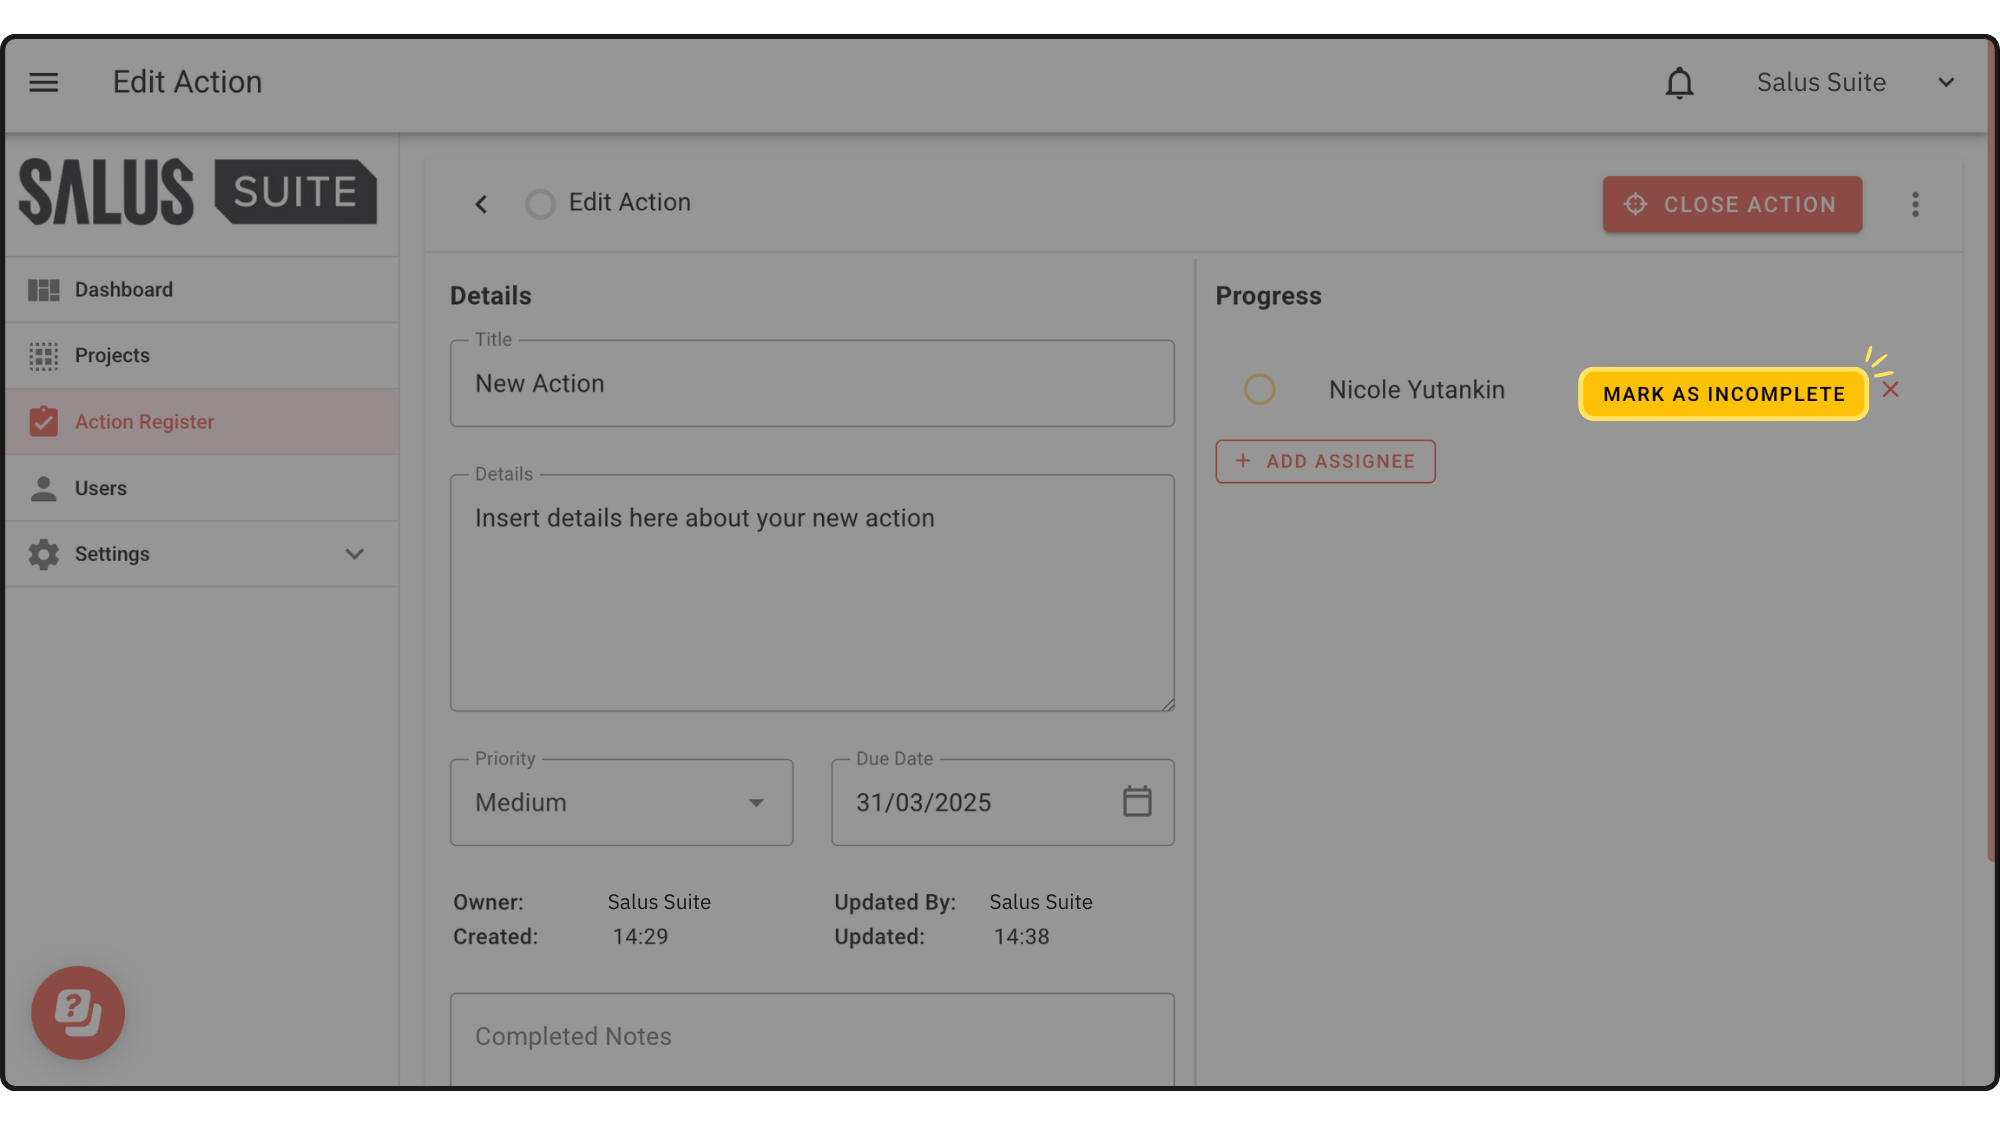Viewport: 2000px width, 1125px height.
Task: Click the Add Assignee button
Action: [x=1325, y=461]
